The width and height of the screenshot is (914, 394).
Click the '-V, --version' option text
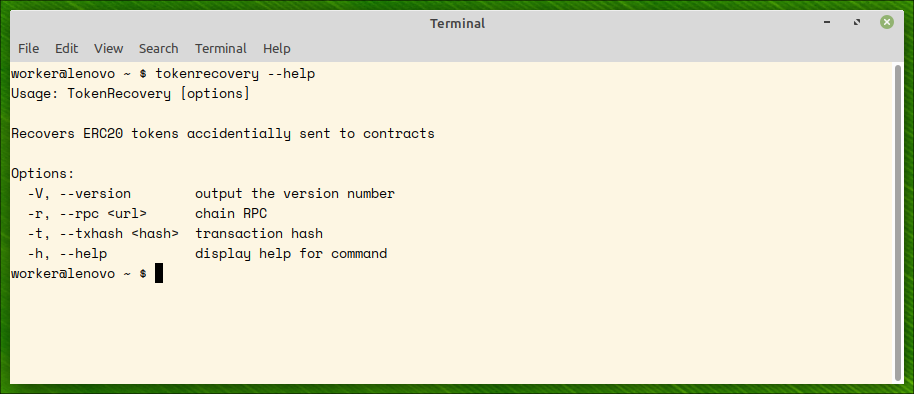(x=79, y=194)
